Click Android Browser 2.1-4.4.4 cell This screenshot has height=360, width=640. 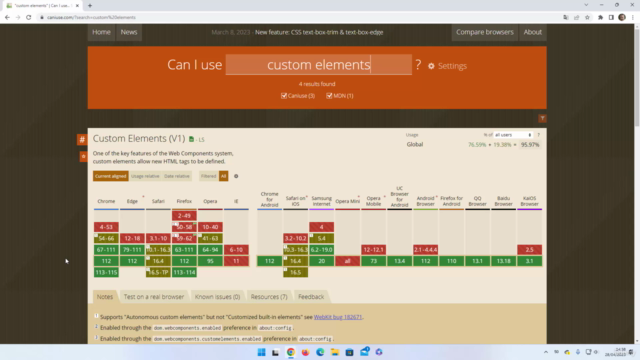click(425, 249)
